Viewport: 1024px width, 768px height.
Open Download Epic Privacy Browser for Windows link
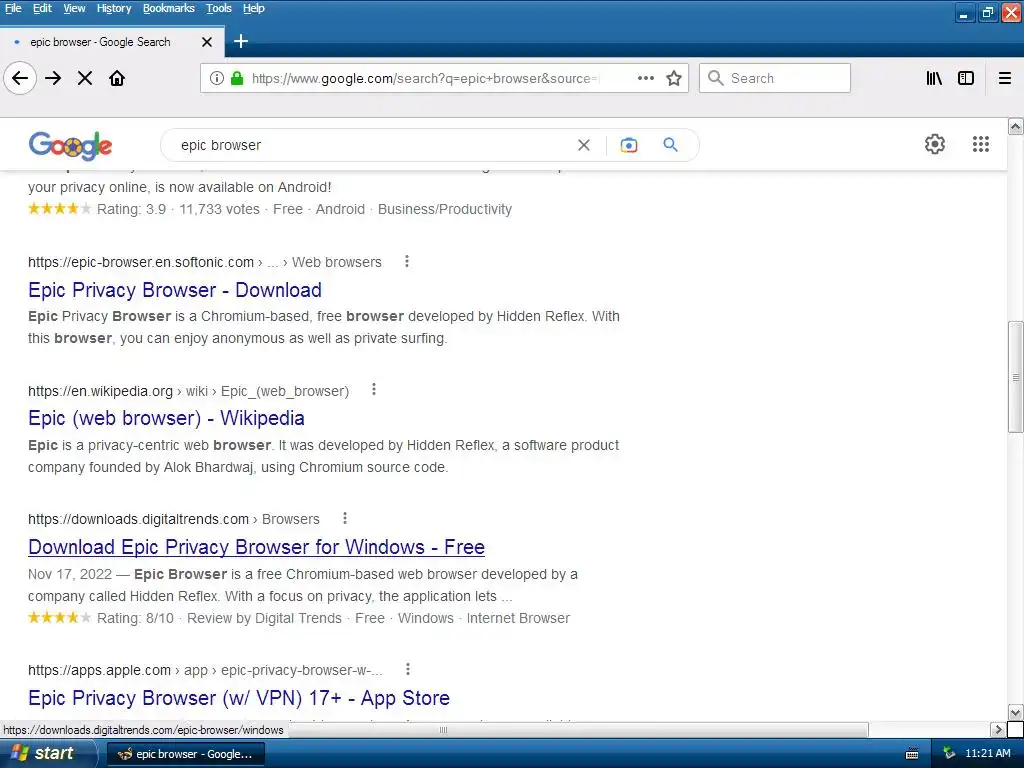click(x=257, y=547)
